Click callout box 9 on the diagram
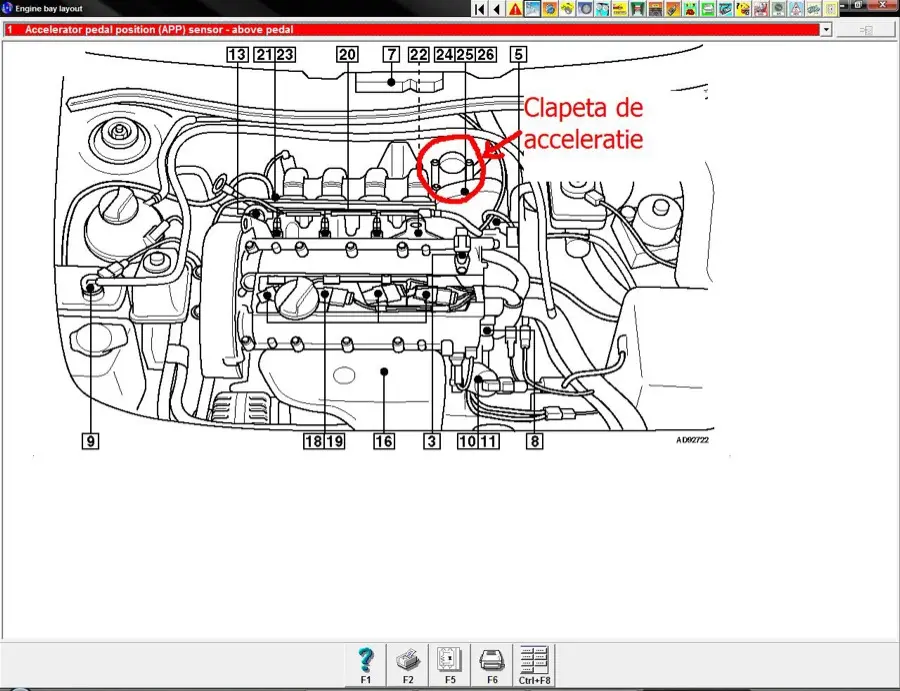This screenshot has height=691, width=900. click(93, 439)
